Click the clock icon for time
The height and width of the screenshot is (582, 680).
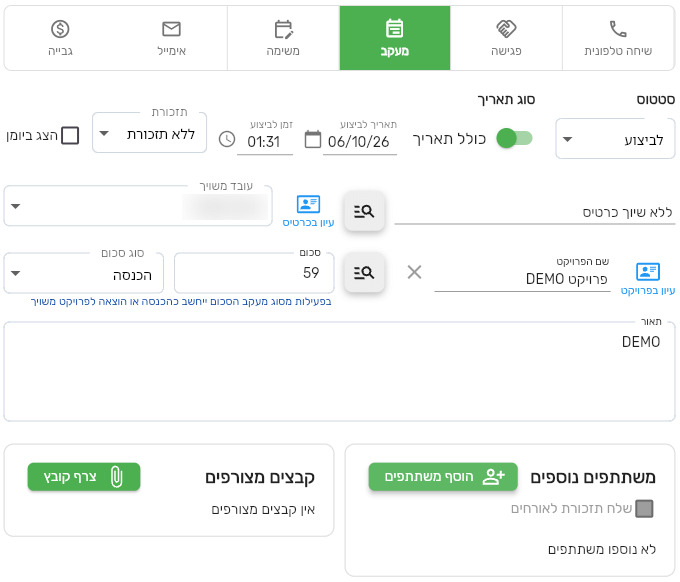pos(227,140)
